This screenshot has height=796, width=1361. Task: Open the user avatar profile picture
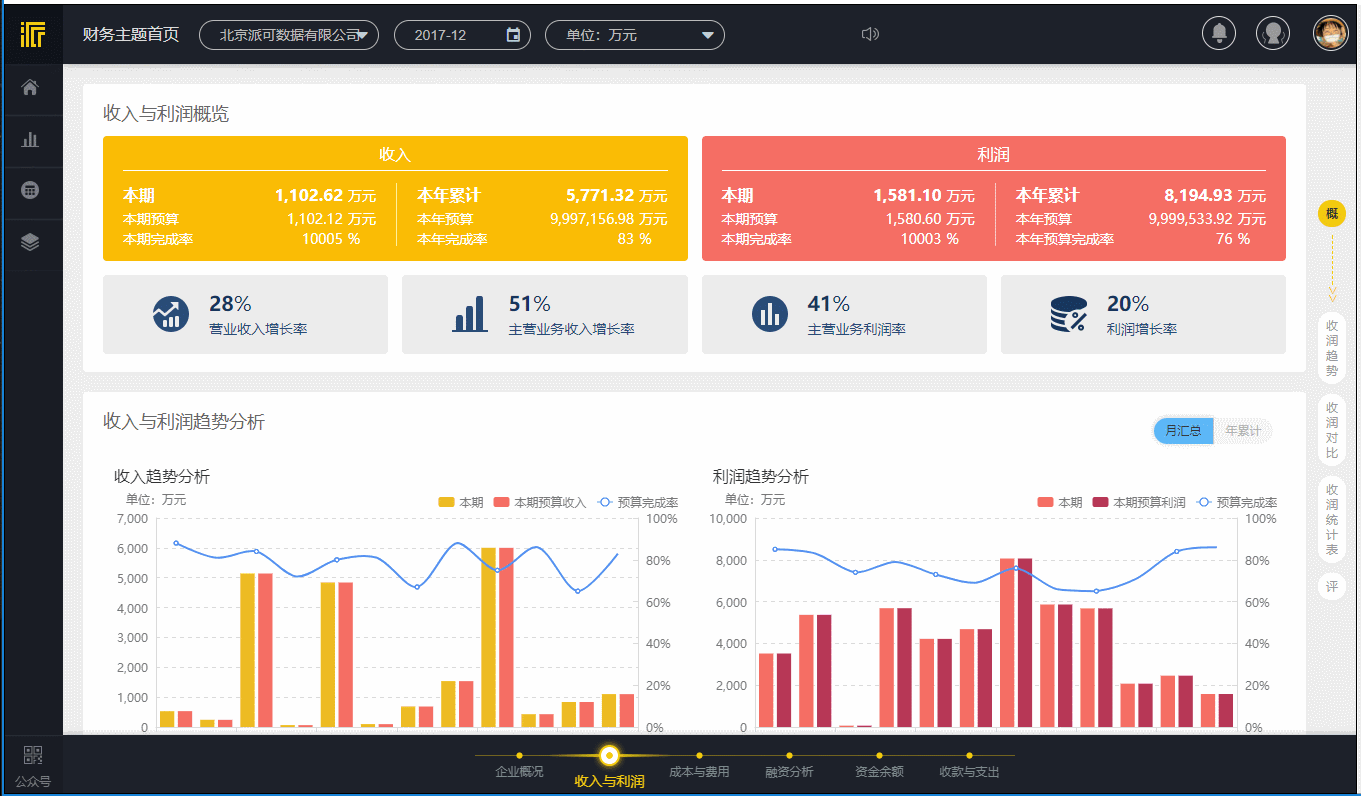tap(1330, 34)
